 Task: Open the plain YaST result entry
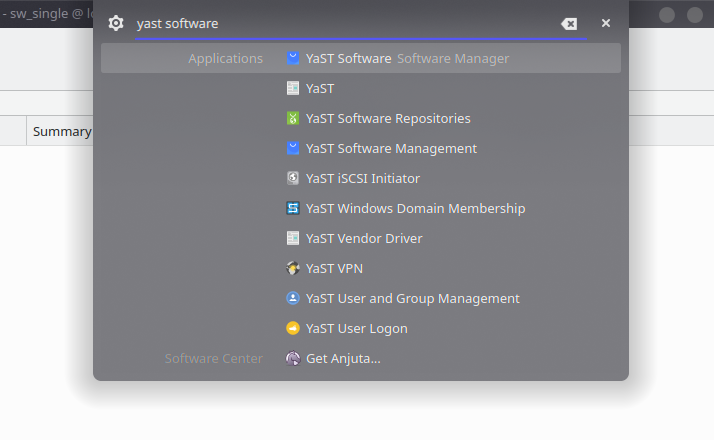[x=361, y=88]
